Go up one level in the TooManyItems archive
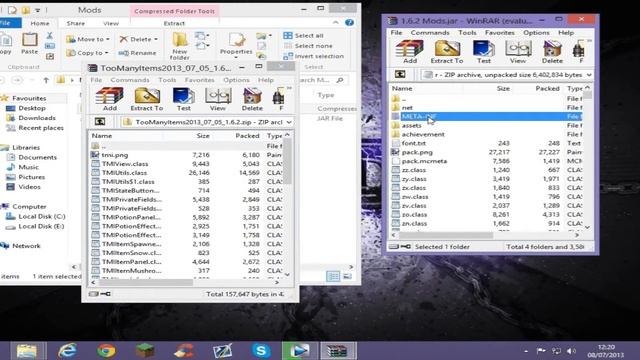This screenshot has height=360, width=640. [x=100, y=122]
